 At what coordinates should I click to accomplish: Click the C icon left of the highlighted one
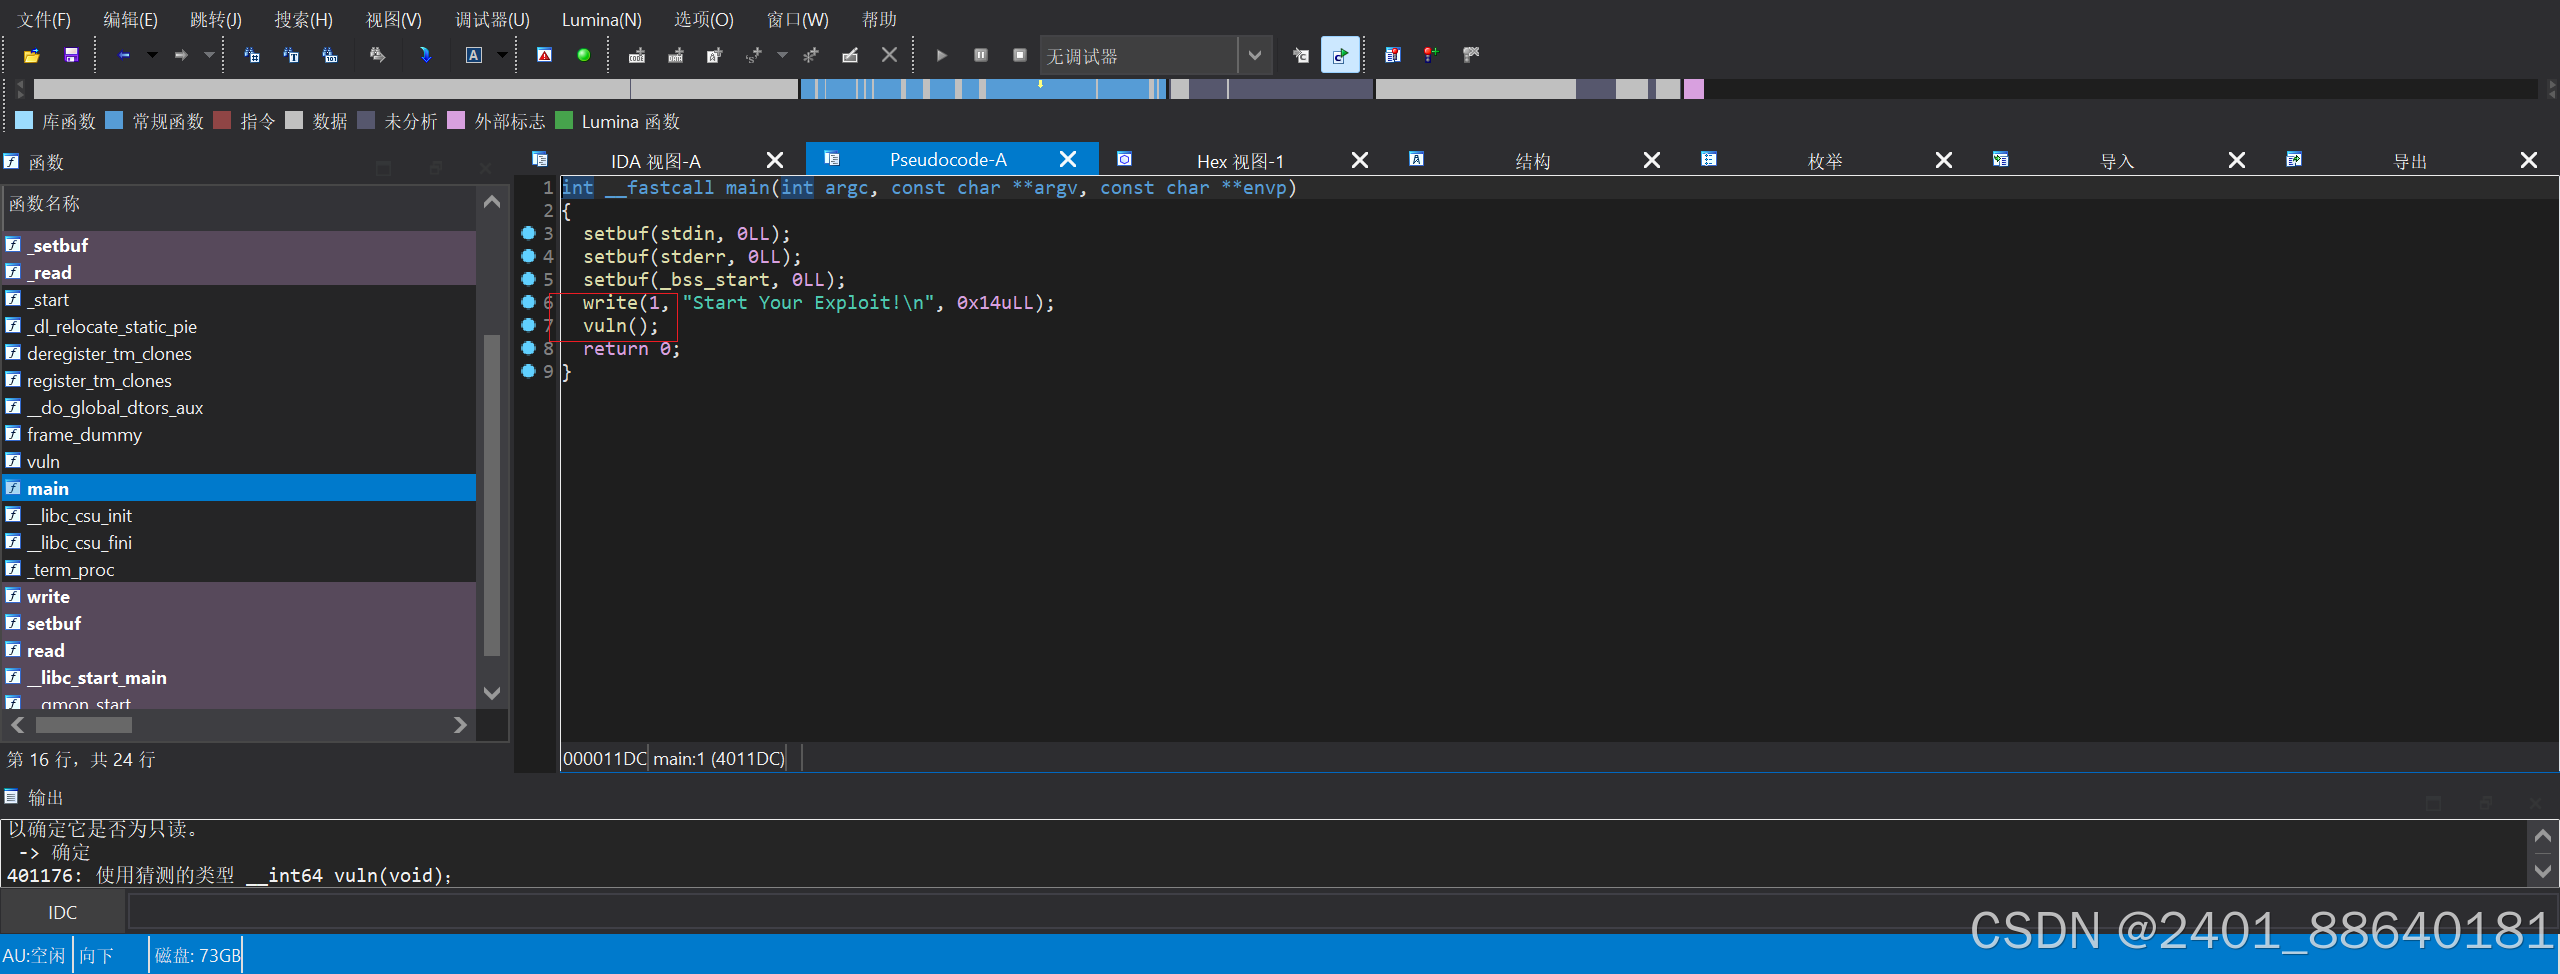pyautogui.click(x=1301, y=56)
